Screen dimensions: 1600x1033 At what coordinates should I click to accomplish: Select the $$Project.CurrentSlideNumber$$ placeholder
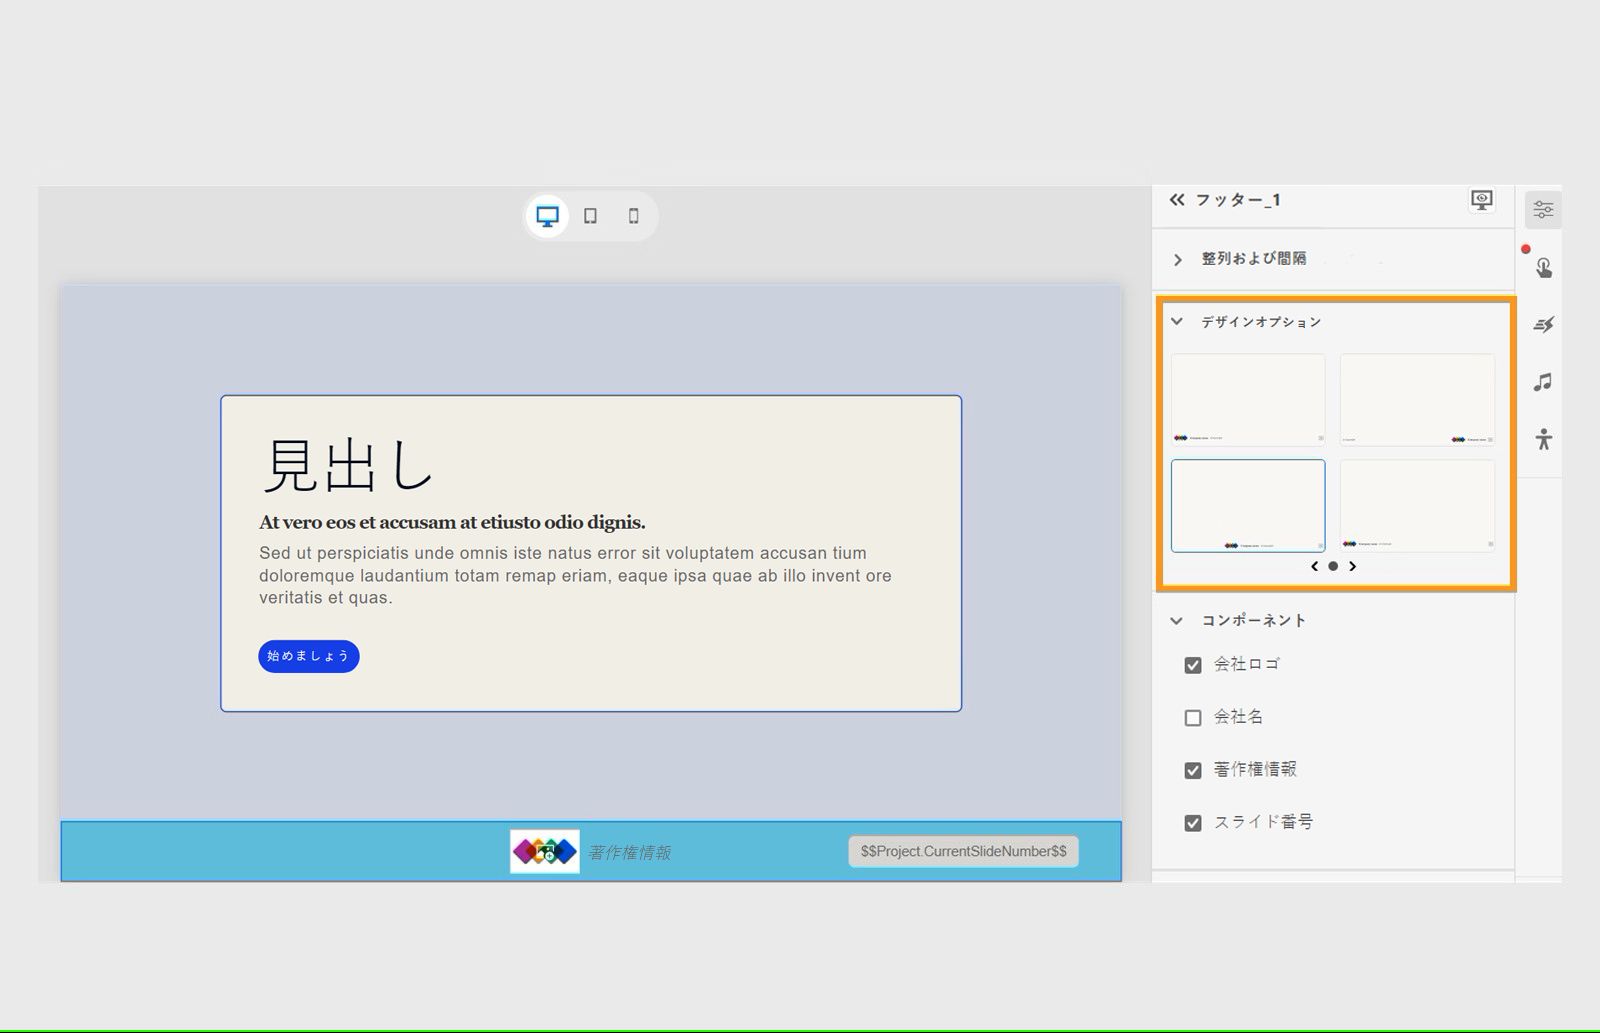pyautogui.click(x=963, y=851)
